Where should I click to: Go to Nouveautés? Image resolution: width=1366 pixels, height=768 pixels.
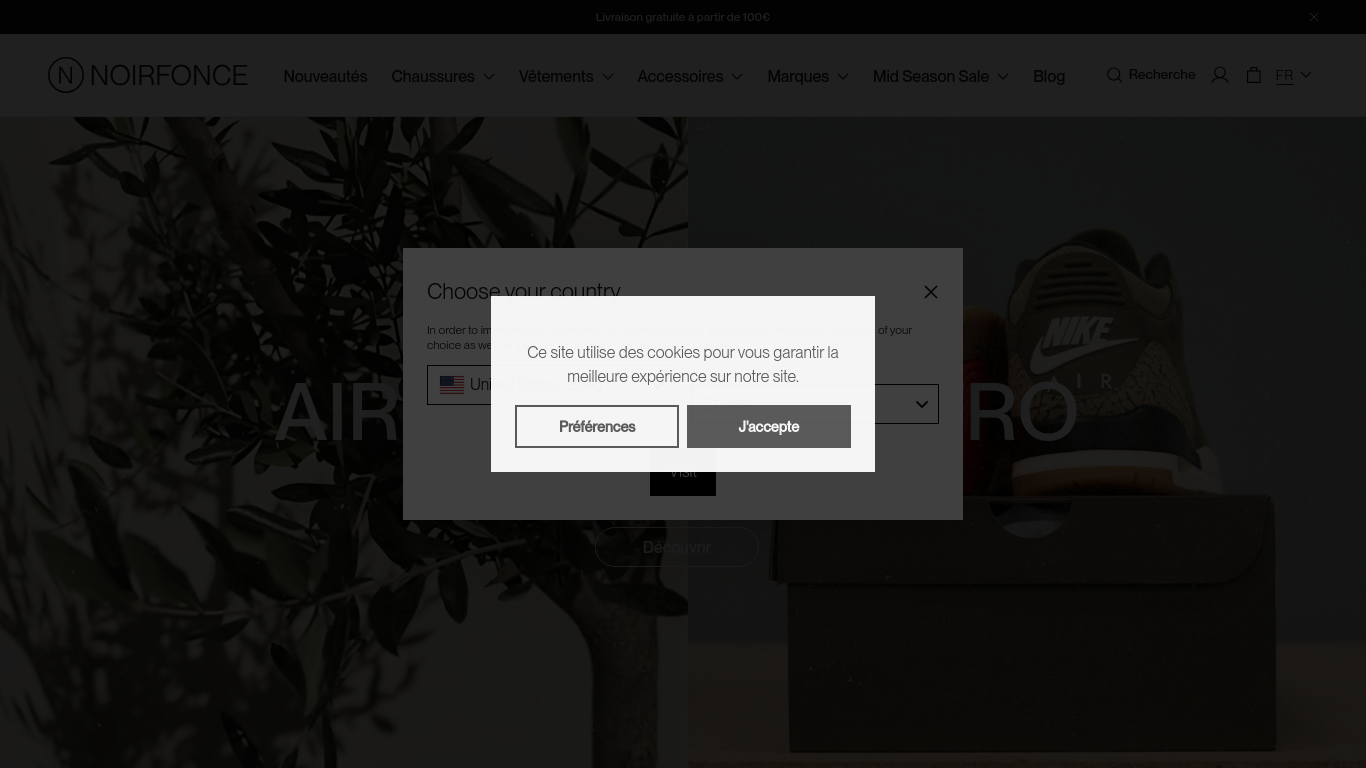click(x=325, y=76)
